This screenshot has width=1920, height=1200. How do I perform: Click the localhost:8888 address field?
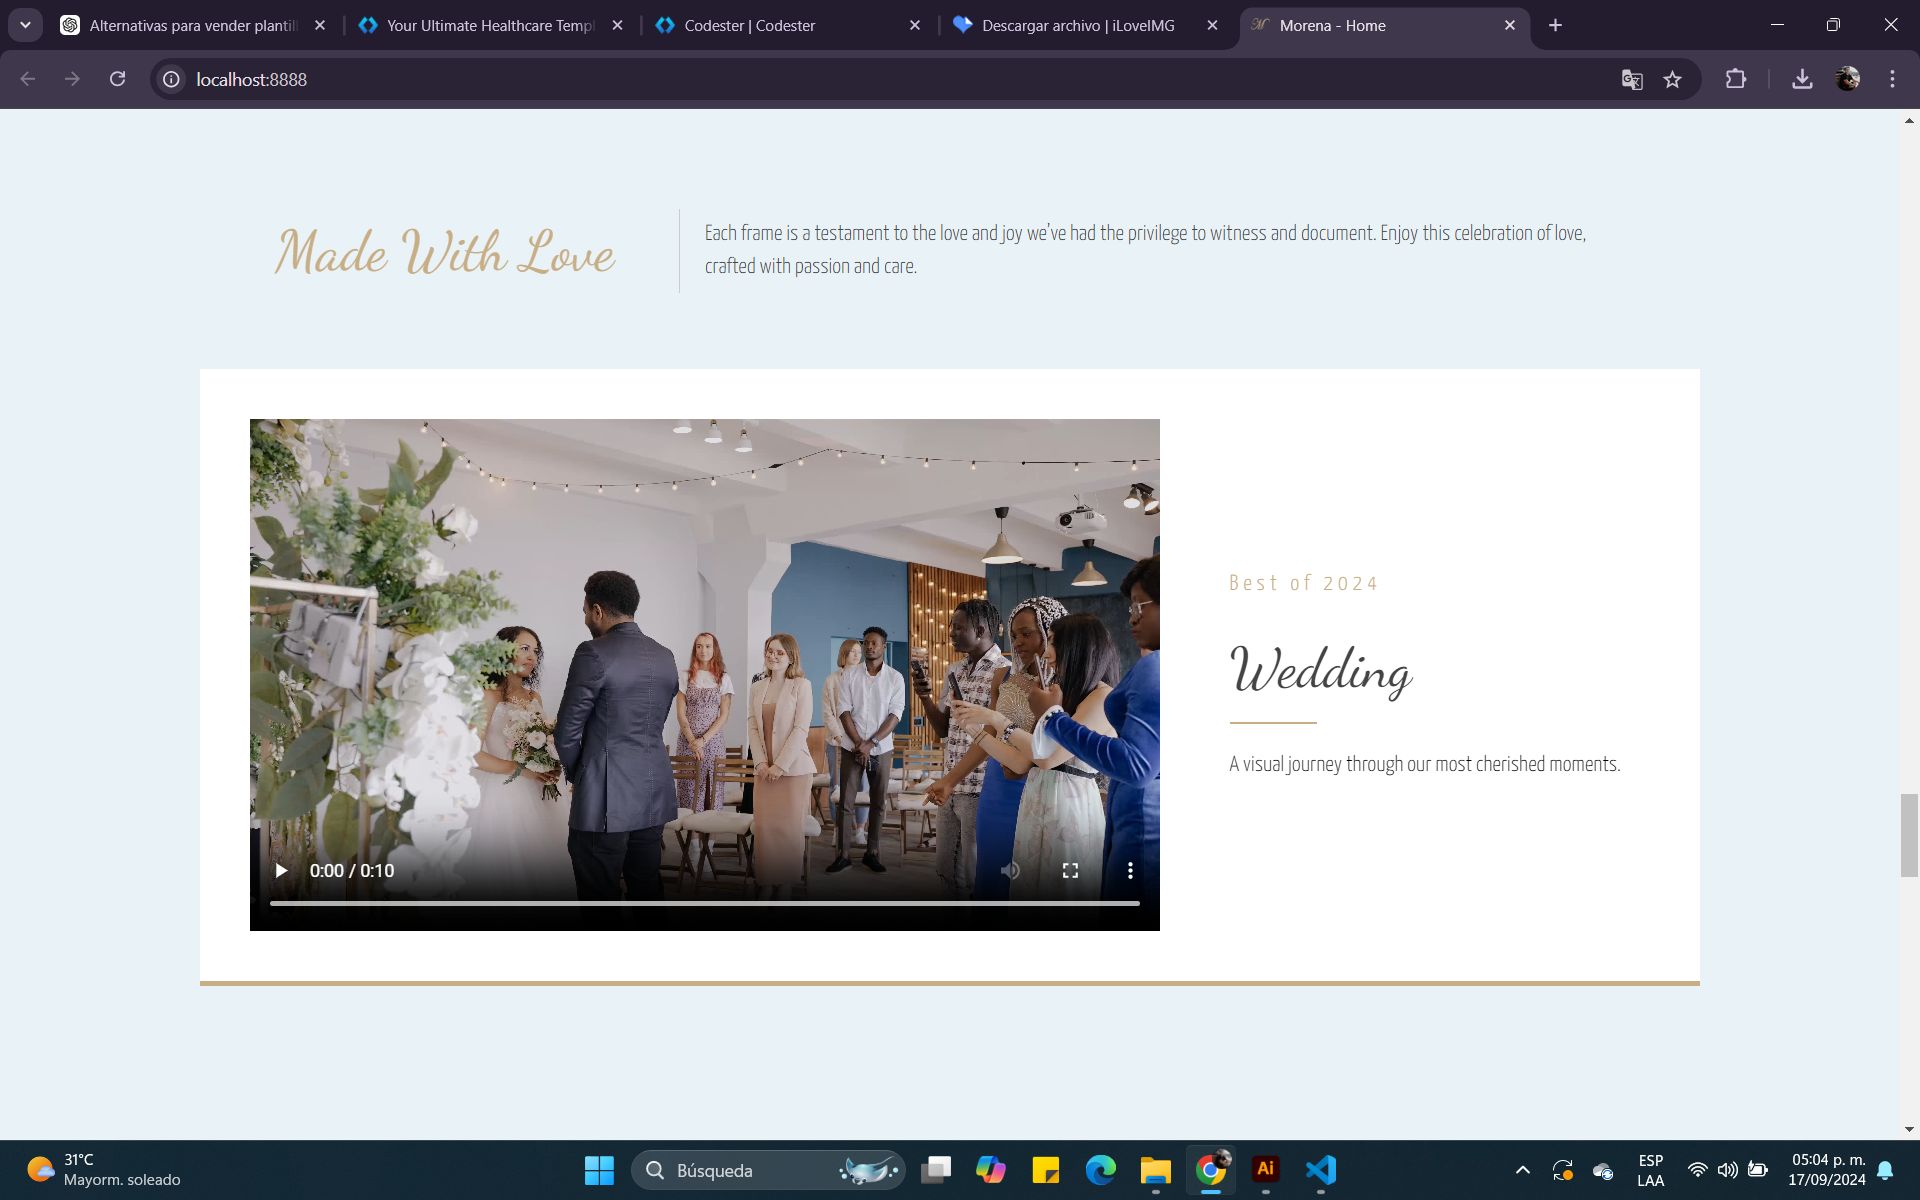700,79
